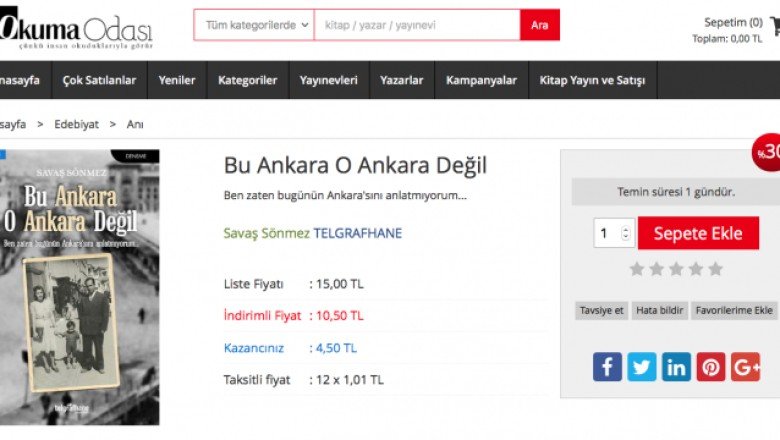Rate the book one star
Image resolution: width=780 pixels, height=440 pixels.
(637, 269)
